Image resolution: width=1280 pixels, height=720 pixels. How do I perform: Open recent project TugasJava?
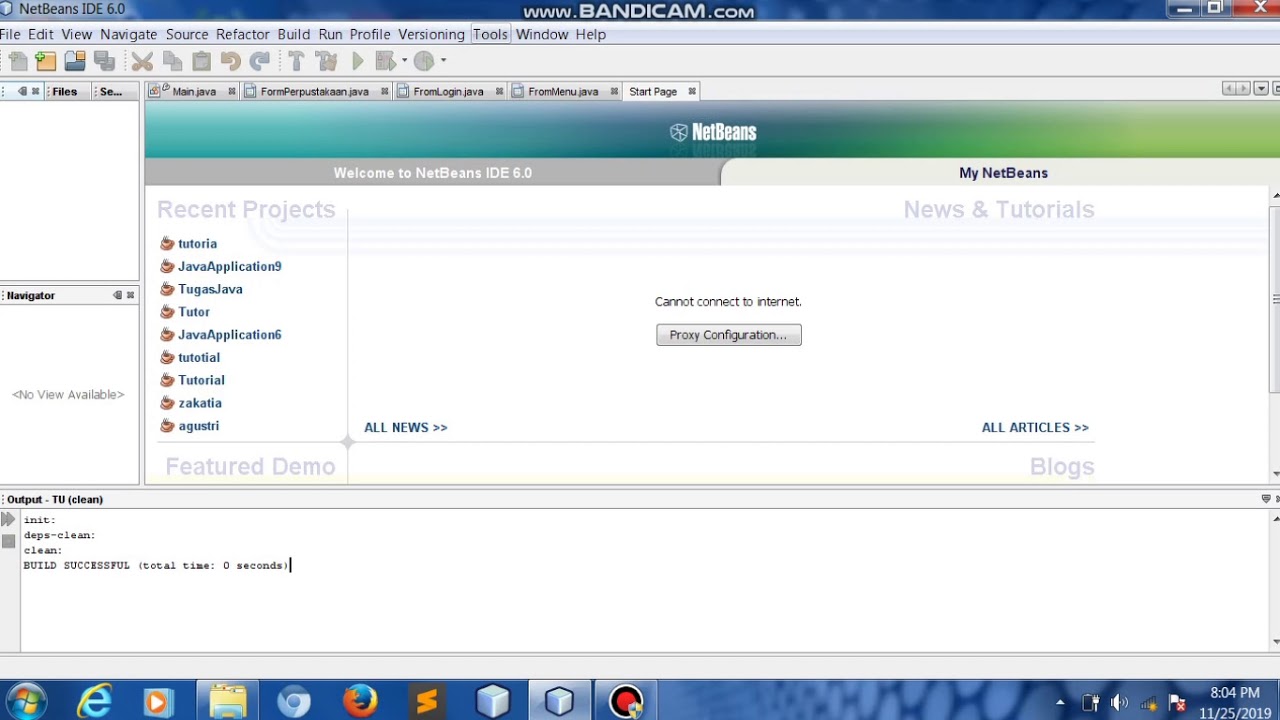point(210,289)
